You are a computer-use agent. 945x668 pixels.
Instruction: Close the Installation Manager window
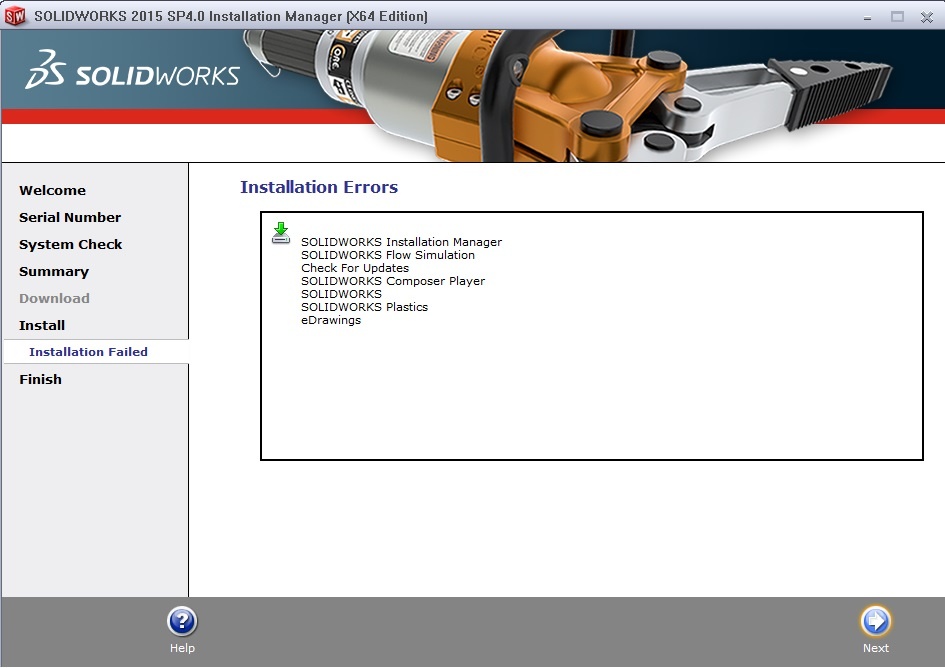927,17
